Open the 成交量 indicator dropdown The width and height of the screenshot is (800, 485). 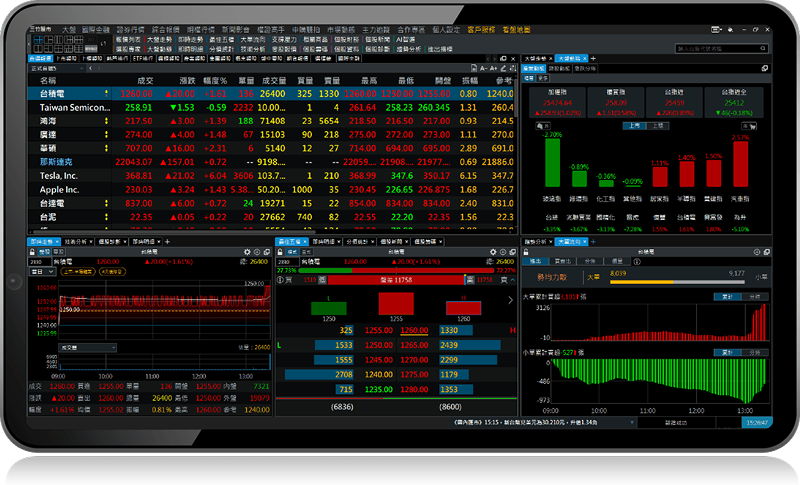tap(88, 348)
